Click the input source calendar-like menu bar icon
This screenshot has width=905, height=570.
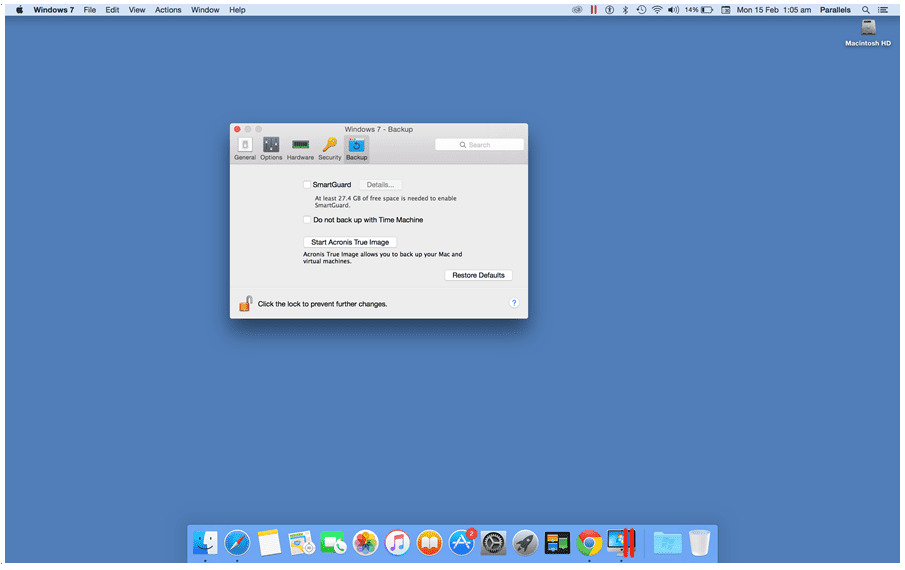[726, 10]
